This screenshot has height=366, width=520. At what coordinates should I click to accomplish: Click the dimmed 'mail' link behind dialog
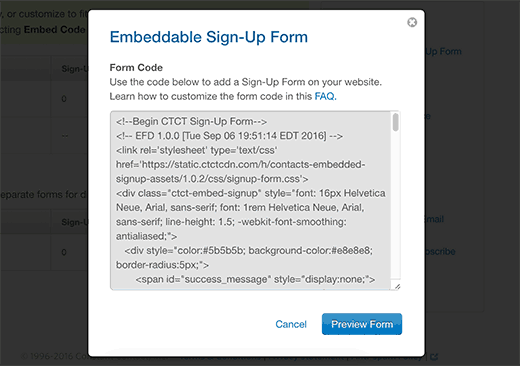coord(434,219)
